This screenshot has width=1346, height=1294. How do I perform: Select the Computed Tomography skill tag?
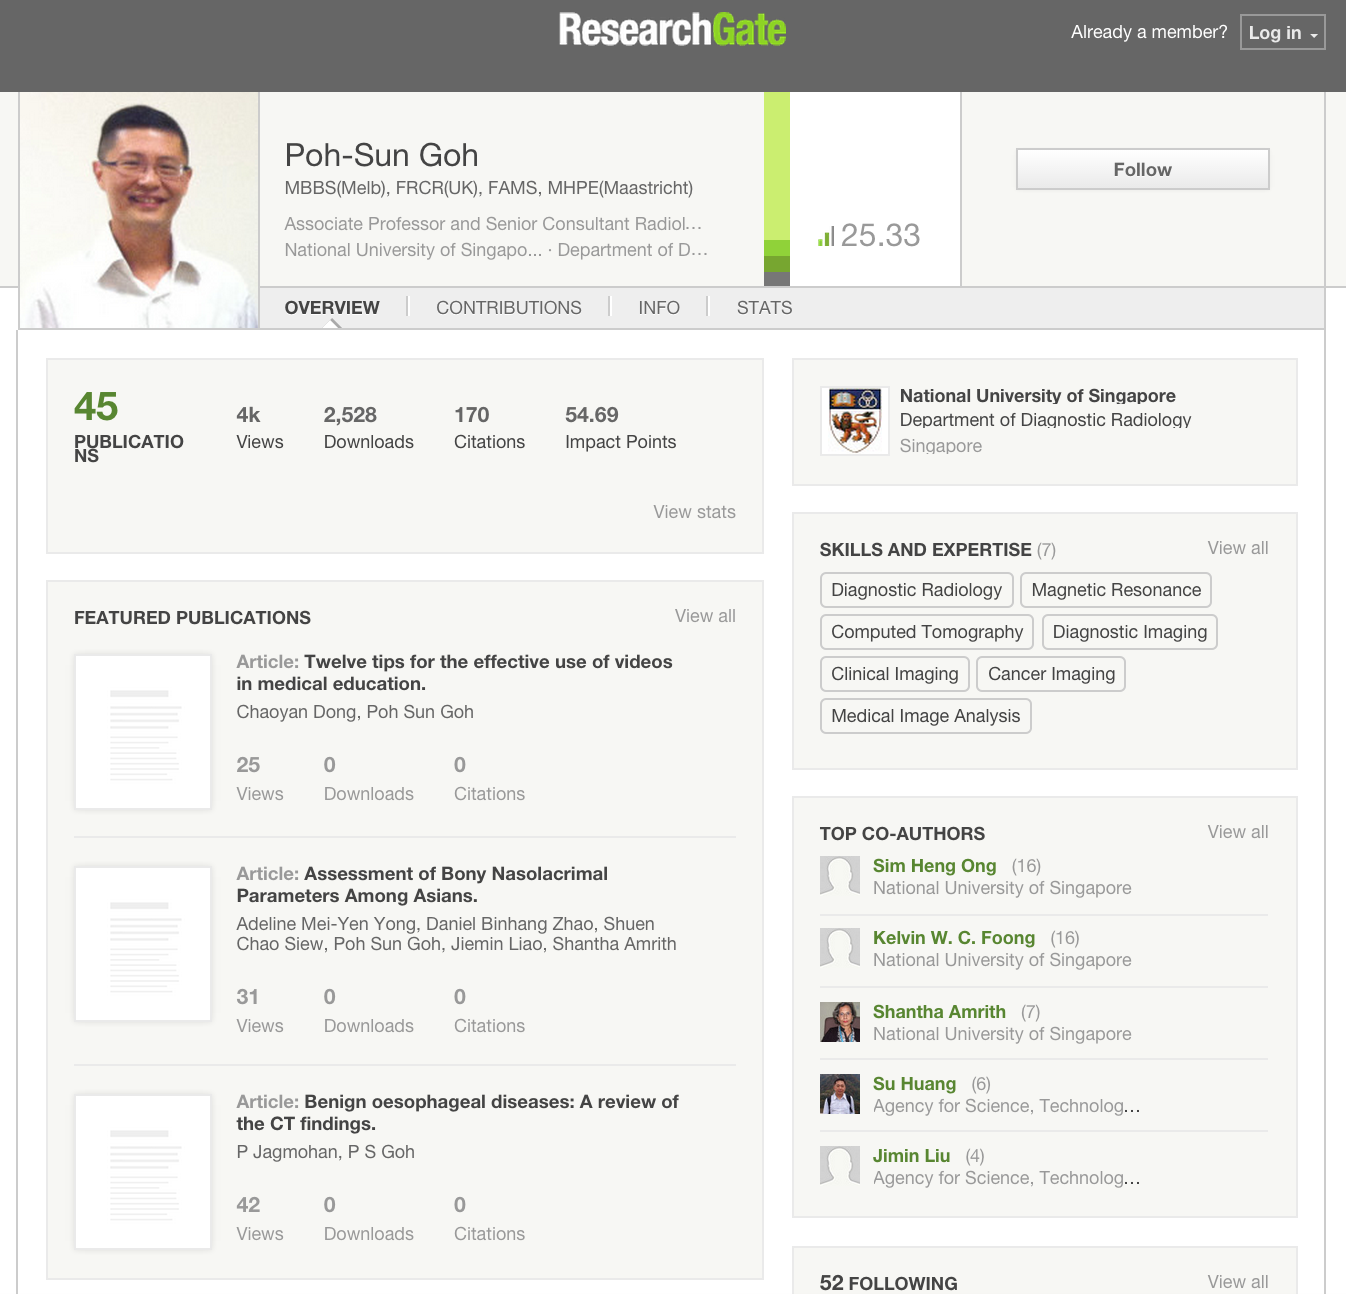(927, 632)
